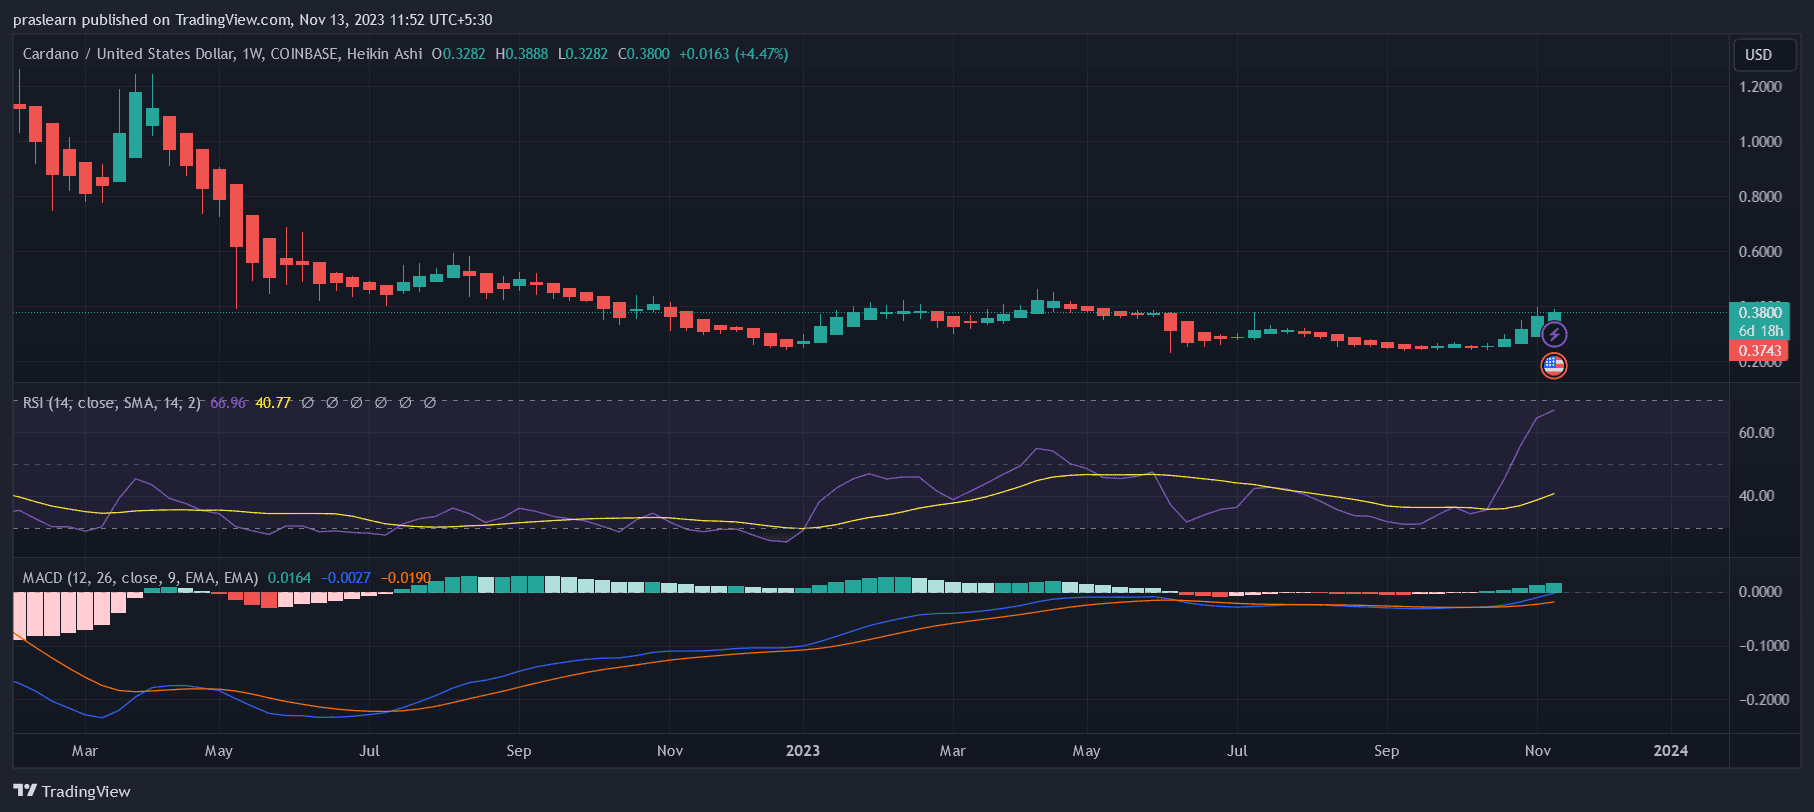Click the orange signal value −0.0190
Viewport: 1814px width, 812px height.
(x=406, y=578)
